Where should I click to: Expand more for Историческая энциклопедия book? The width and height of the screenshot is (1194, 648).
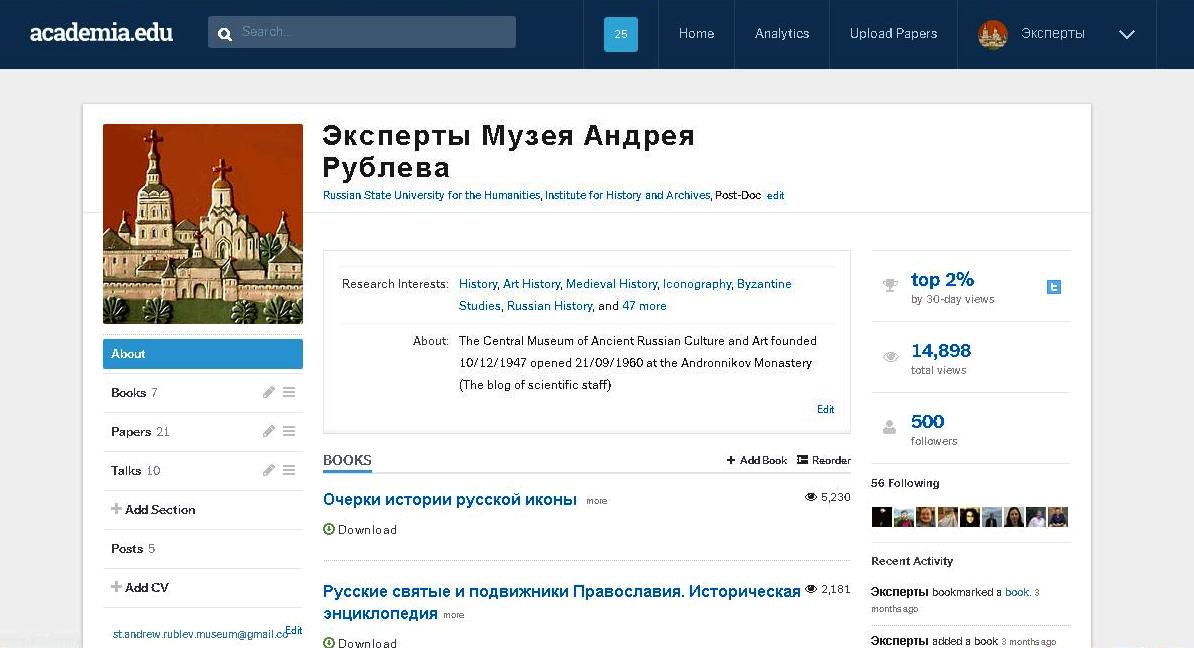(x=453, y=615)
